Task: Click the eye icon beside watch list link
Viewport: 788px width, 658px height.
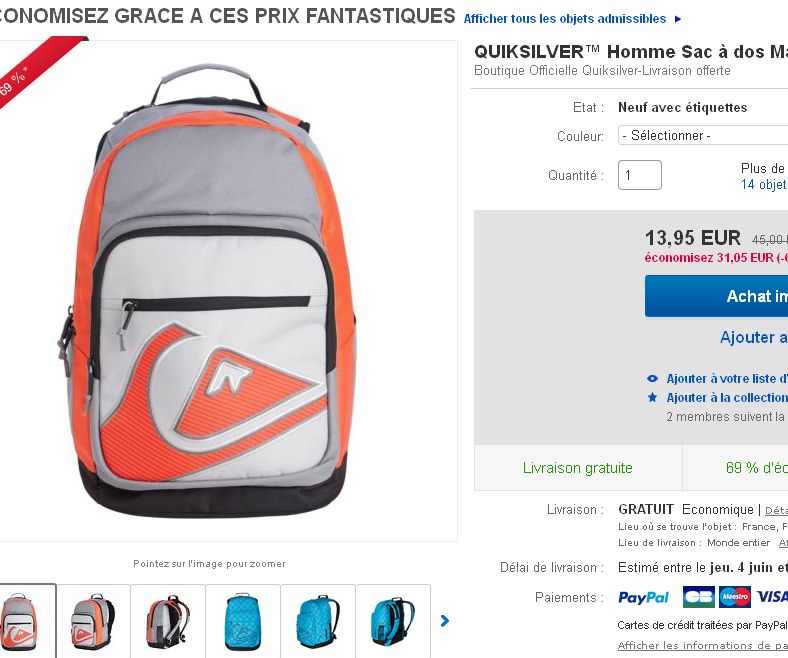Action: pos(652,379)
